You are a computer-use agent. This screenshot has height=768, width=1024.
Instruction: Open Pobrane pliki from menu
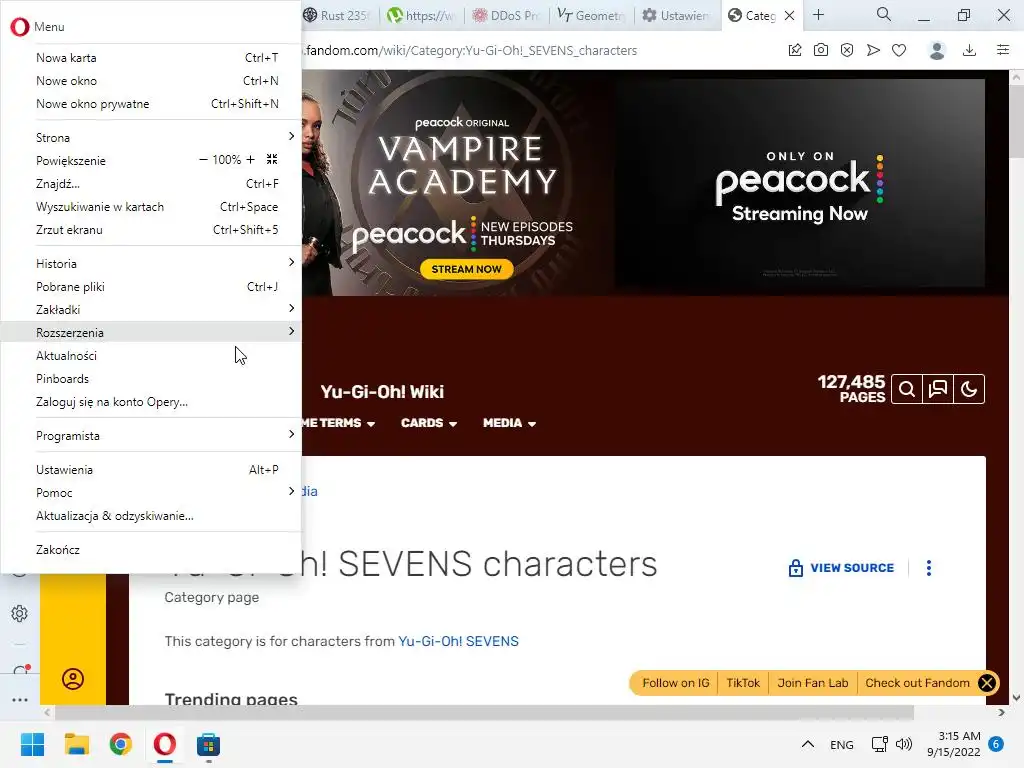(x=151, y=287)
